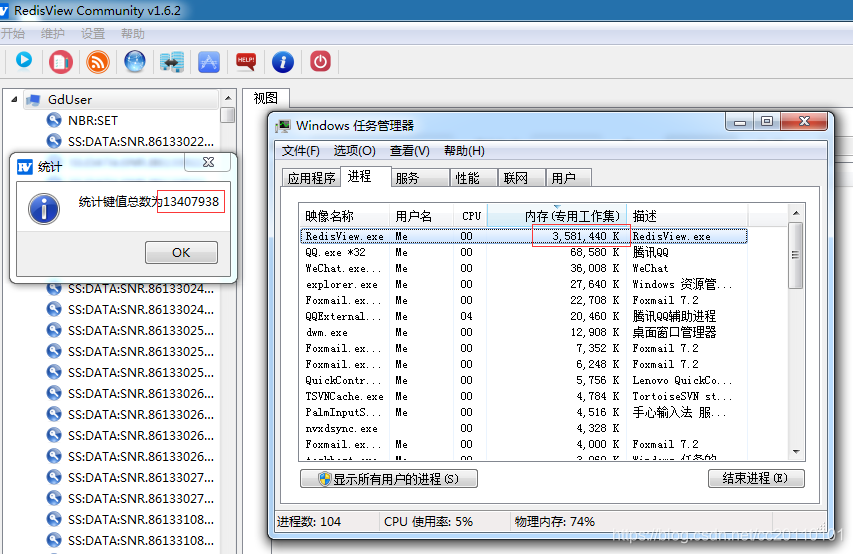Click the red book toolbar icon
Viewport: 853px width, 554px height.
61,61
